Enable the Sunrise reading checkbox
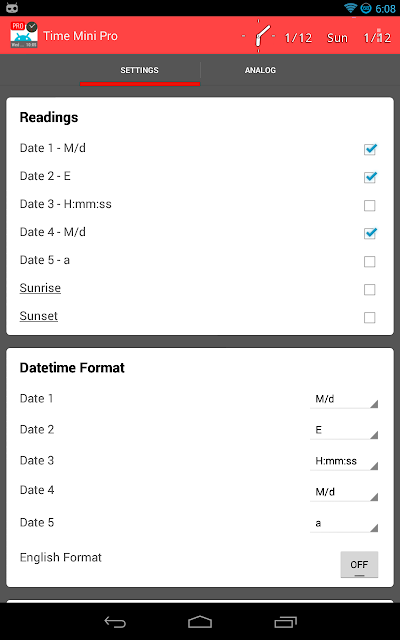 point(370,289)
